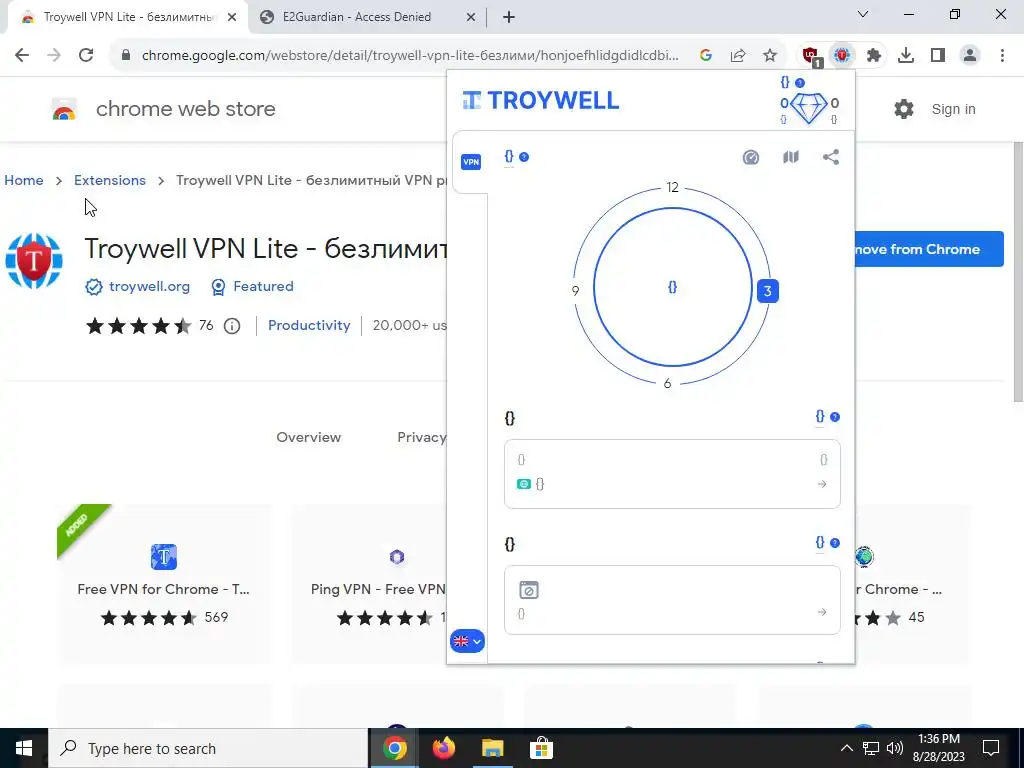
Task: Open the notification center
Action: pyautogui.click(x=991, y=748)
